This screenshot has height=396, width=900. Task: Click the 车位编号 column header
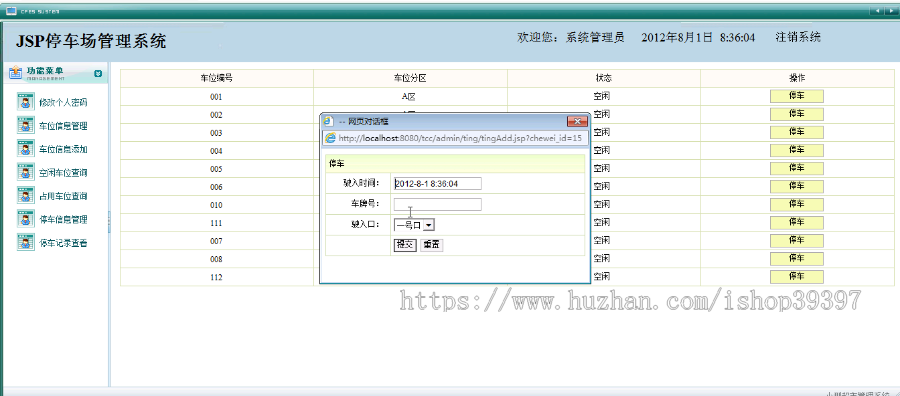(216, 78)
